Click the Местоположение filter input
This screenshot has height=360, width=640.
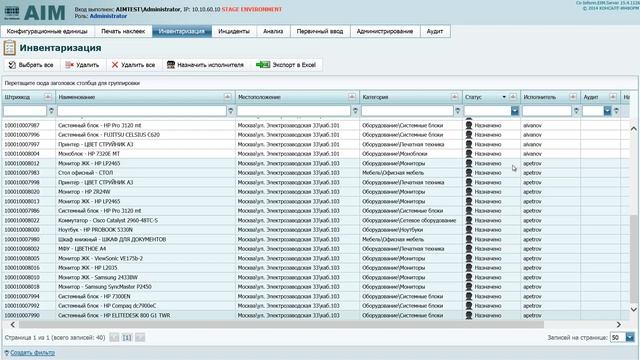[294, 111]
